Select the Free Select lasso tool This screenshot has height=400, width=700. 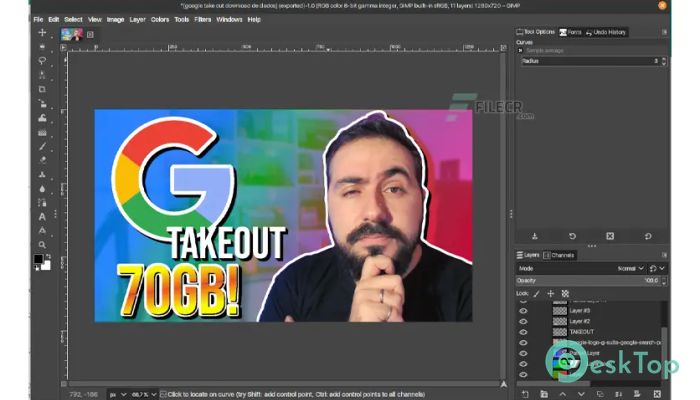click(42, 61)
